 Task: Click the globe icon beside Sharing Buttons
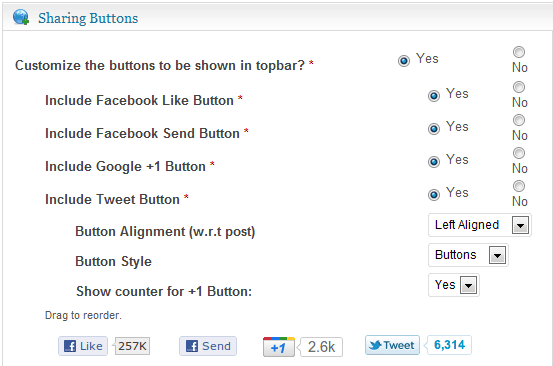[21, 17]
